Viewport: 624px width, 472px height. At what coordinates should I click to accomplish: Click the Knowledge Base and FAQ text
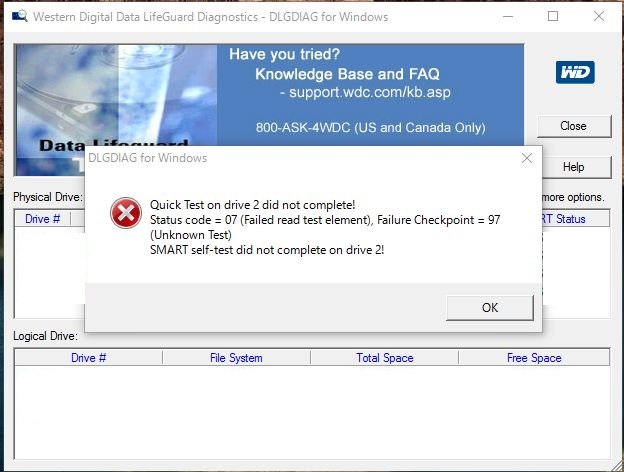point(347,74)
